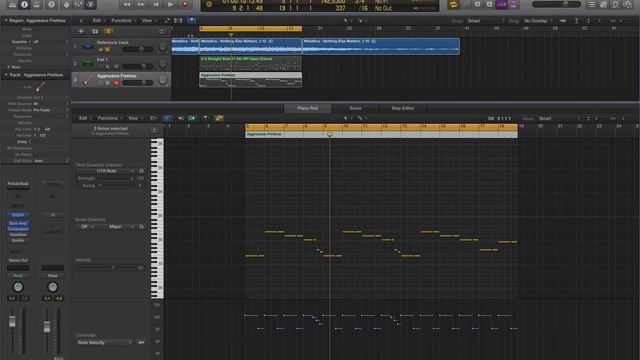Open the Time Quantize 1/16 Note dropdown
Viewport: 640px width, 360px height.
[107, 171]
